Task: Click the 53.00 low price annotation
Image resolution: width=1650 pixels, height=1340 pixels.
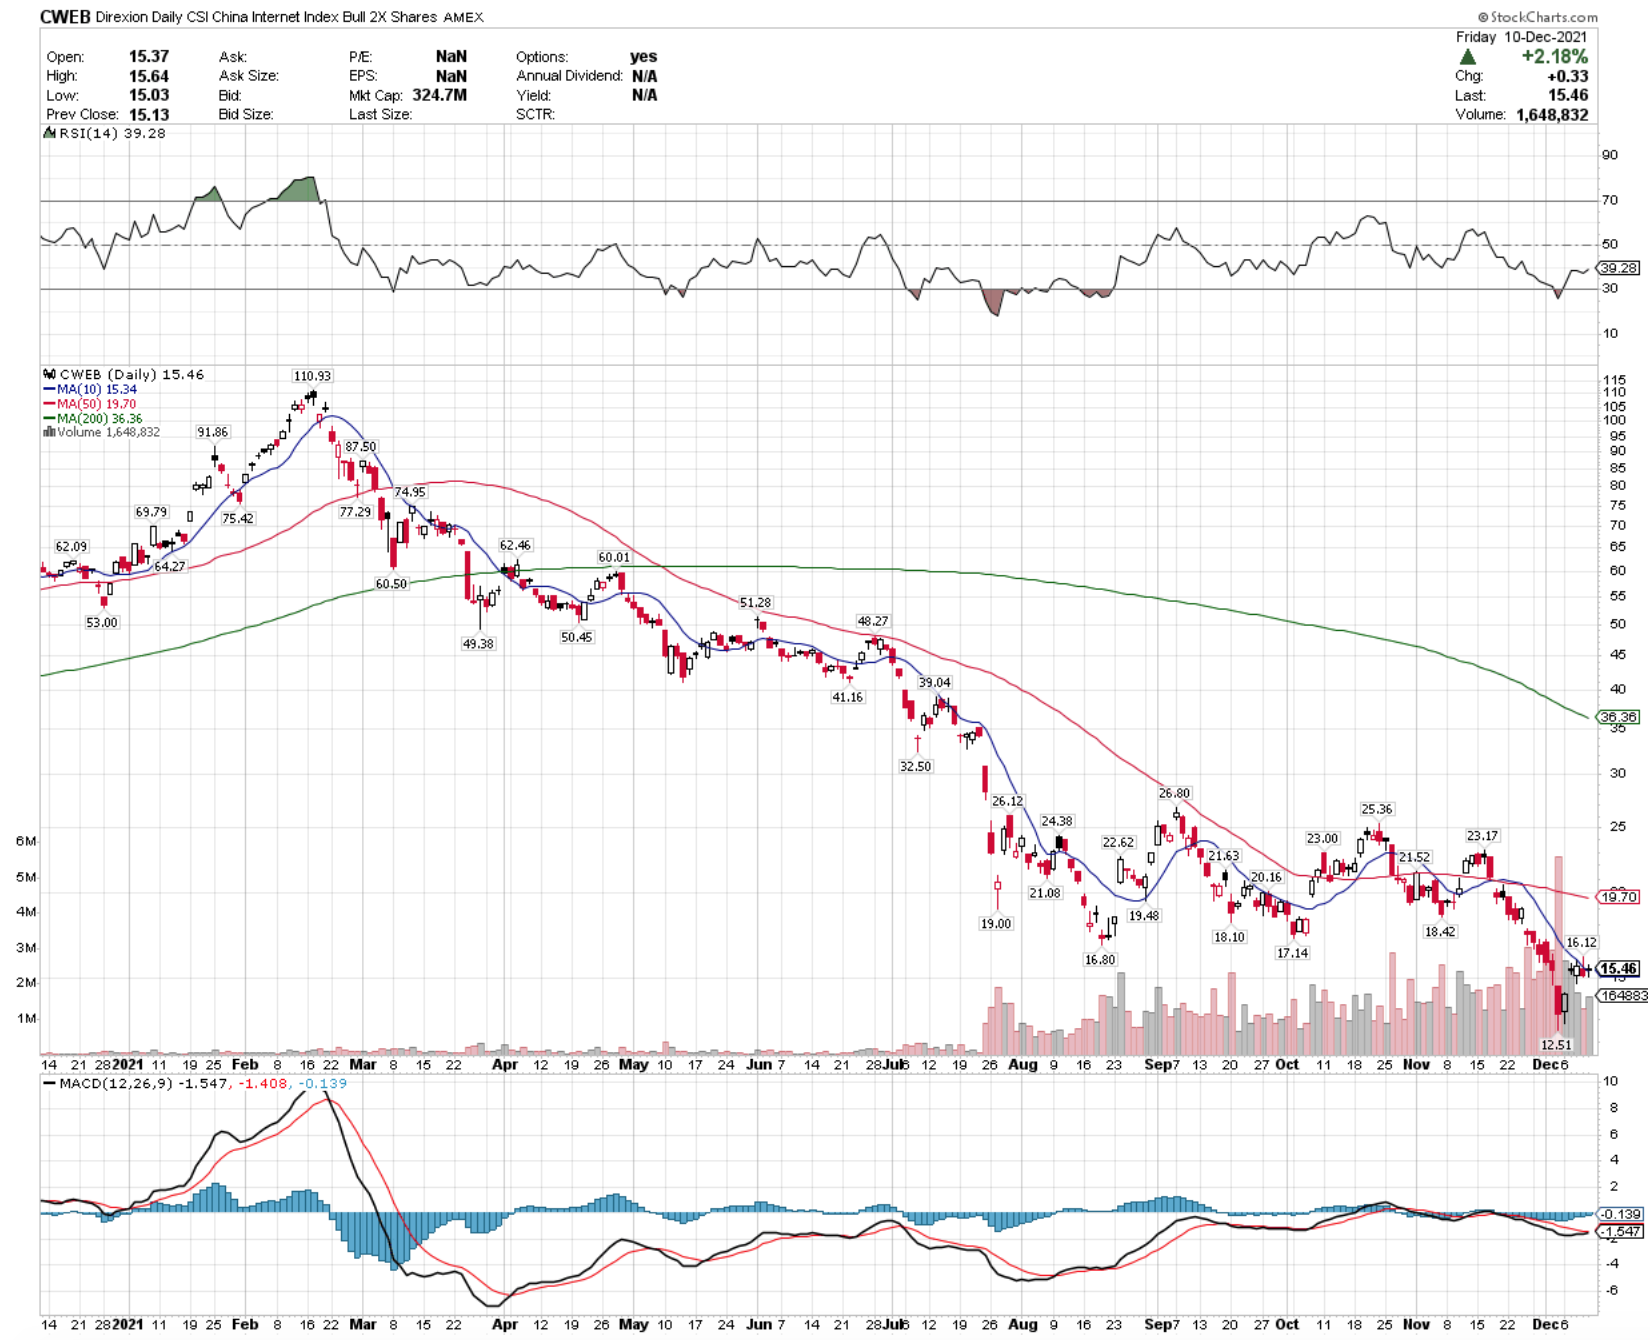Action: click(x=102, y=622)
